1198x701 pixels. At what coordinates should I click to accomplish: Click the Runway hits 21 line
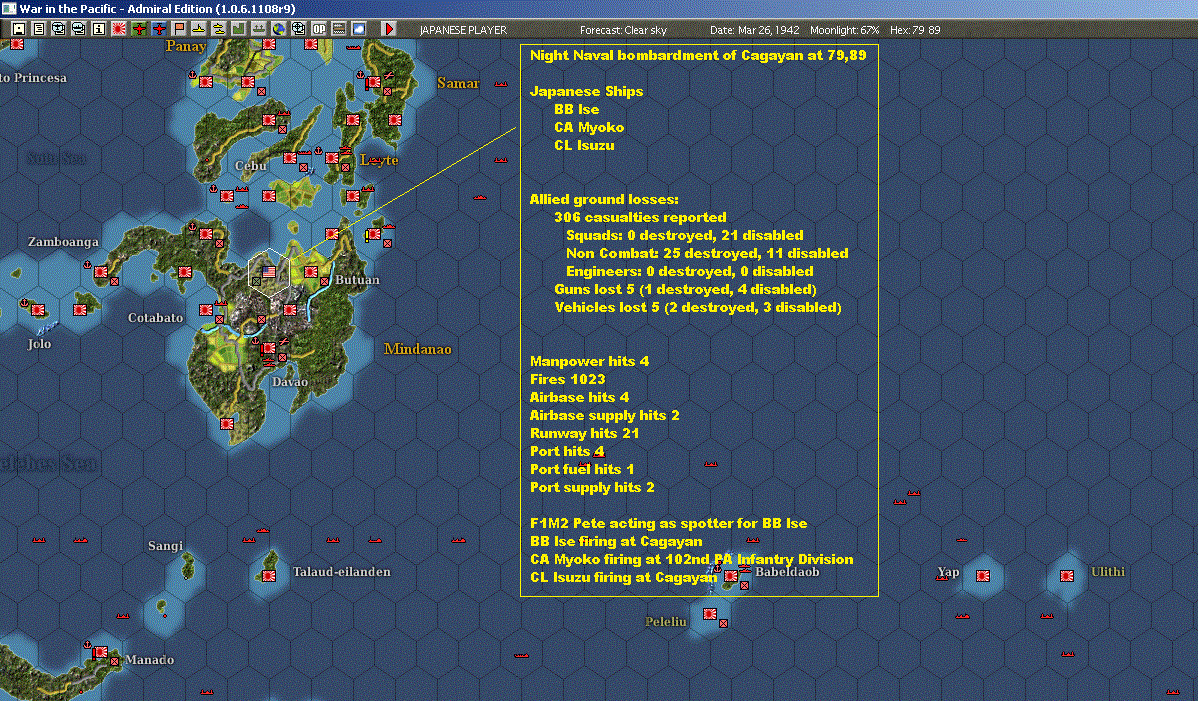point(584,433)
